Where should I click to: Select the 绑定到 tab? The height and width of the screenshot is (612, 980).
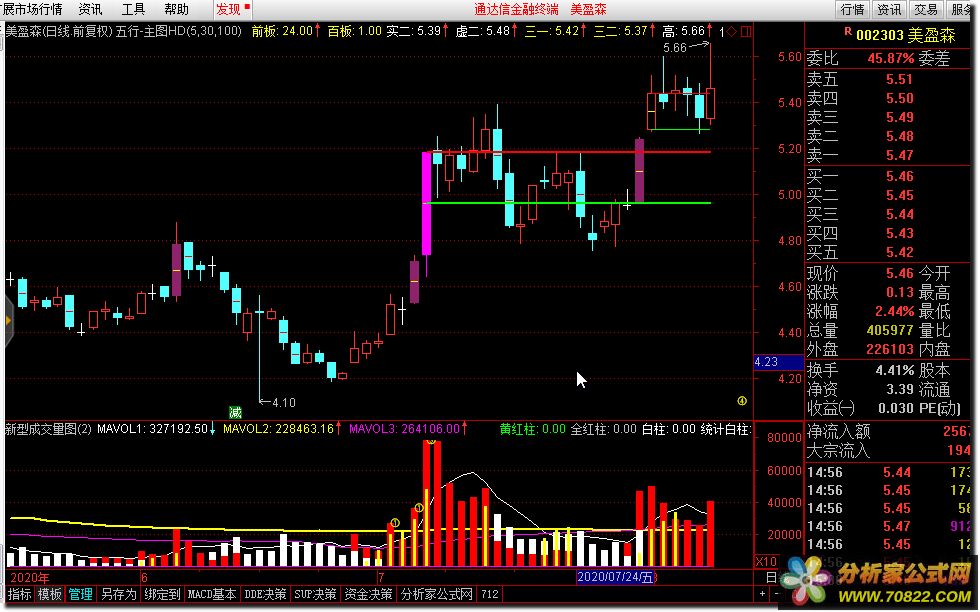coord(162,594)
